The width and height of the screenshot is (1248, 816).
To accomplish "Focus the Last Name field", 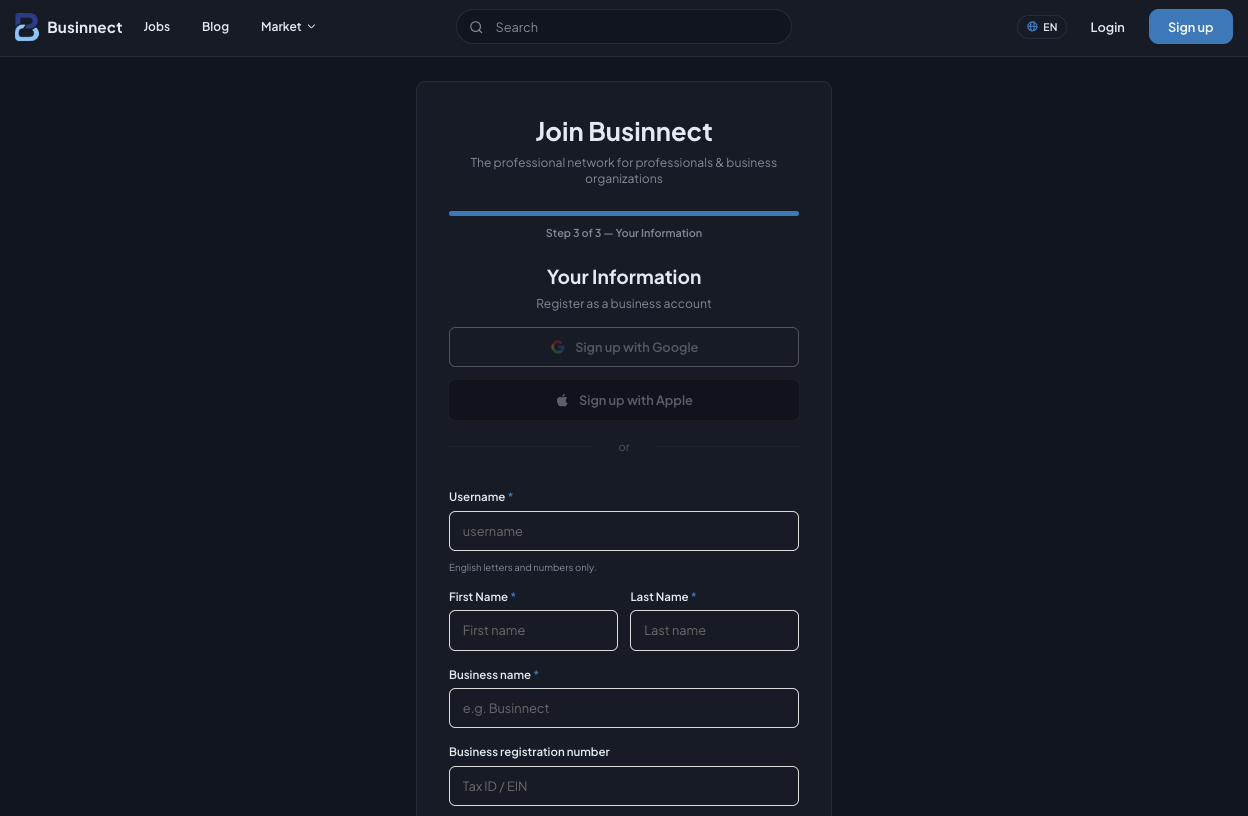I will click(x=714, y=630).
